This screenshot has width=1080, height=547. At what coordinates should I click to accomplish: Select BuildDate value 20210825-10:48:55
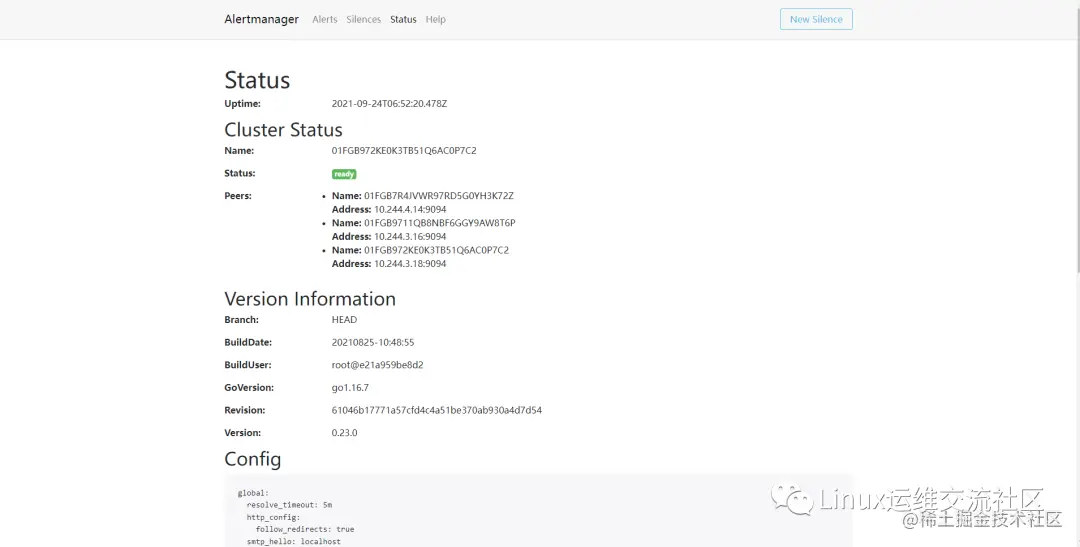tap(373, 342)
